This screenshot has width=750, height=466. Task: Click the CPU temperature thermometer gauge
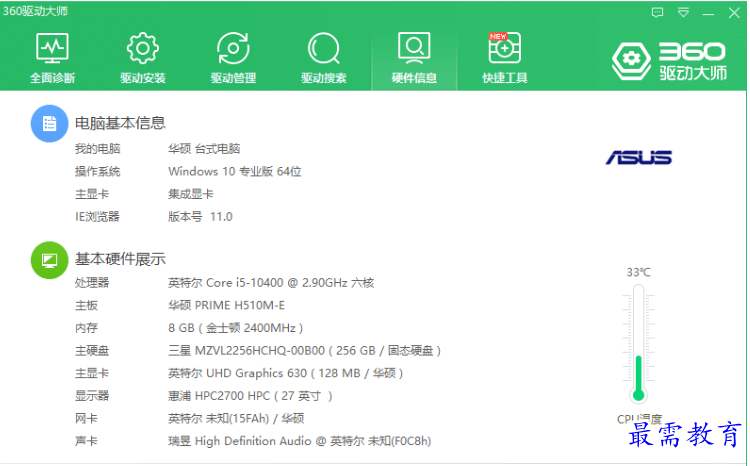[638, 343]
